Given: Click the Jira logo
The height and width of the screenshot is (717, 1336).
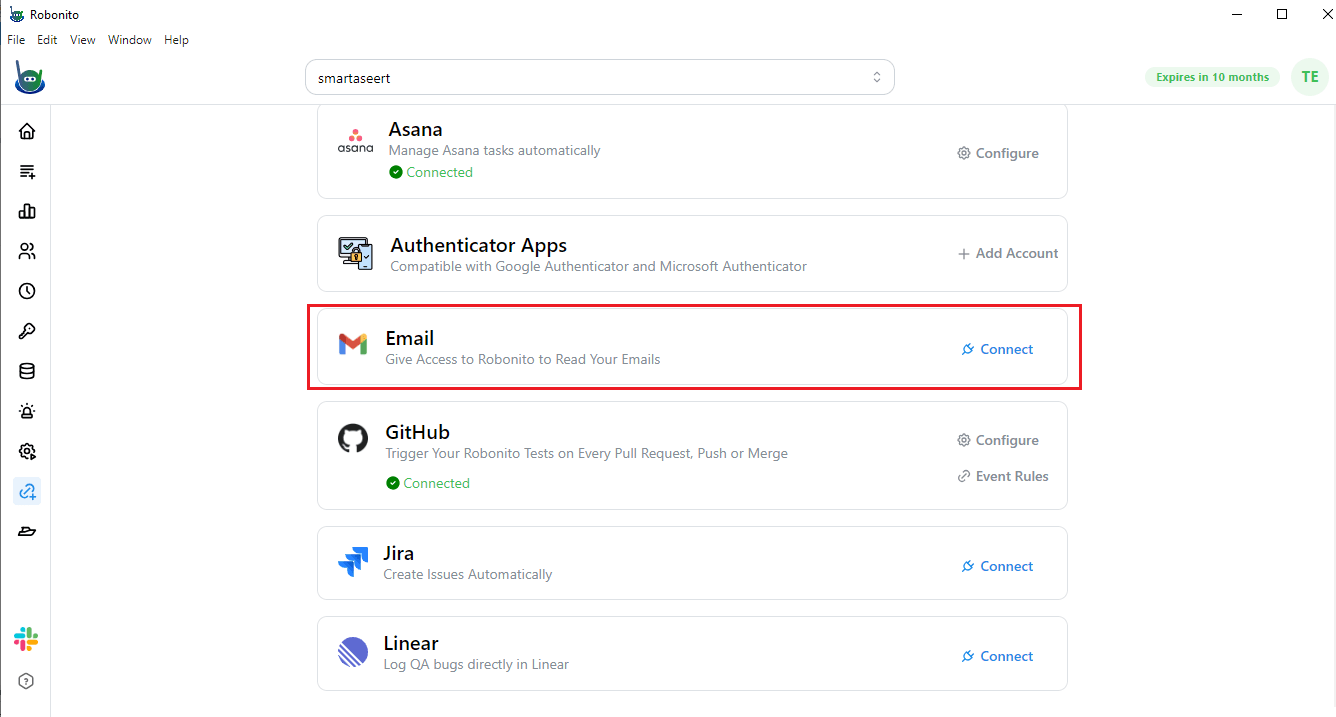Looking at the screenshot, I should (353, 562).
